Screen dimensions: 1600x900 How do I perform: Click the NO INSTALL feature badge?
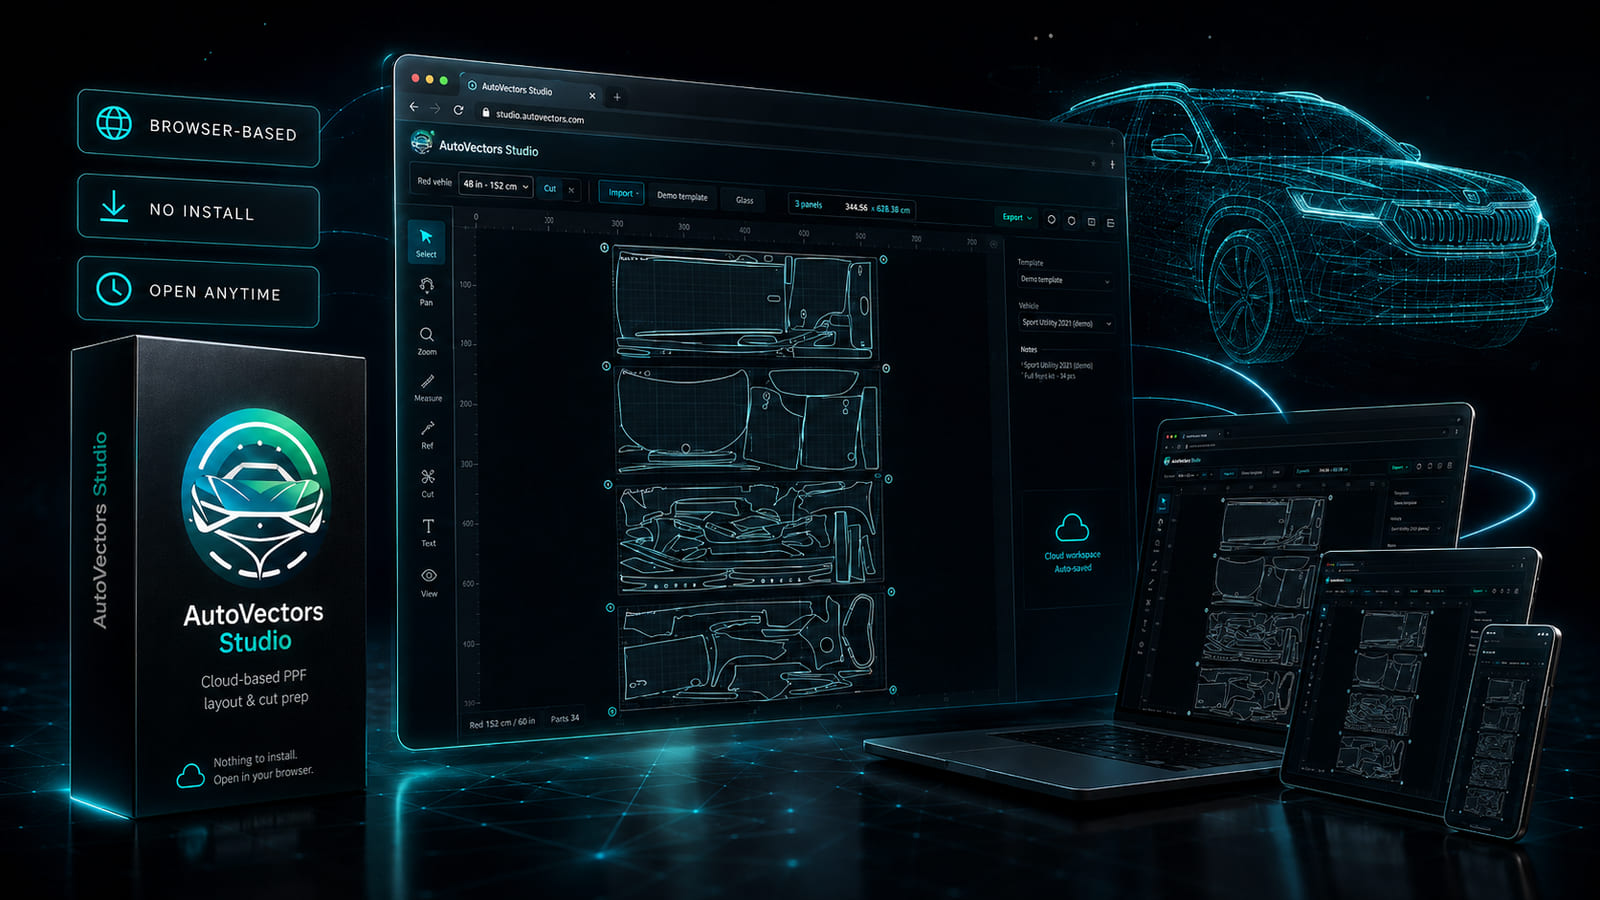199,210
